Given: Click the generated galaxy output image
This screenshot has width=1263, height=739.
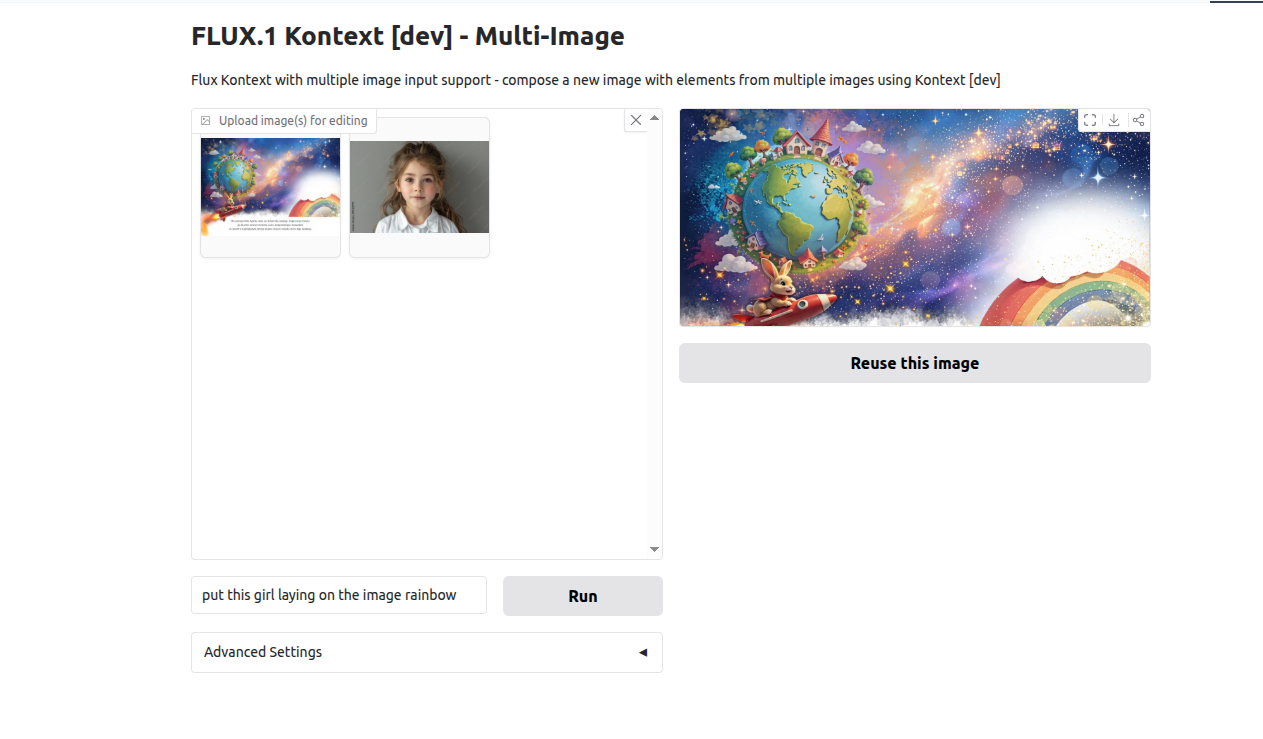Looking at the screenshot, I should click(x=915, y=217).
